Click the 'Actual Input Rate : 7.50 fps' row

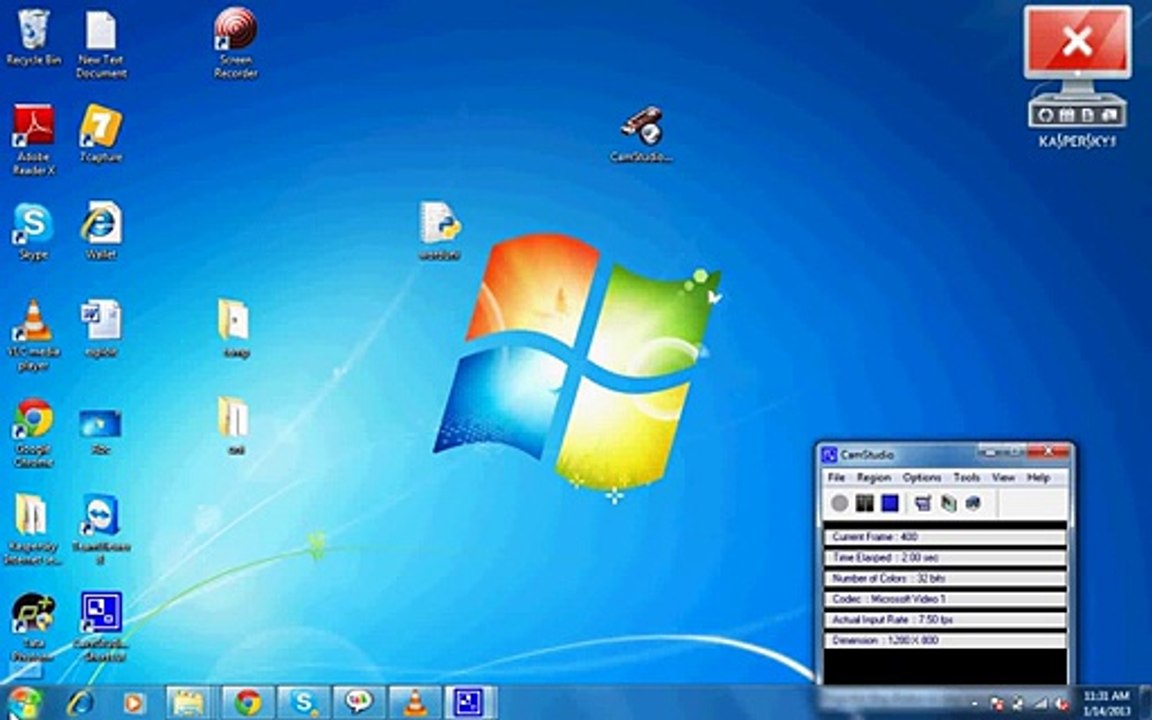pyautogui.click(x=945, y=619)
